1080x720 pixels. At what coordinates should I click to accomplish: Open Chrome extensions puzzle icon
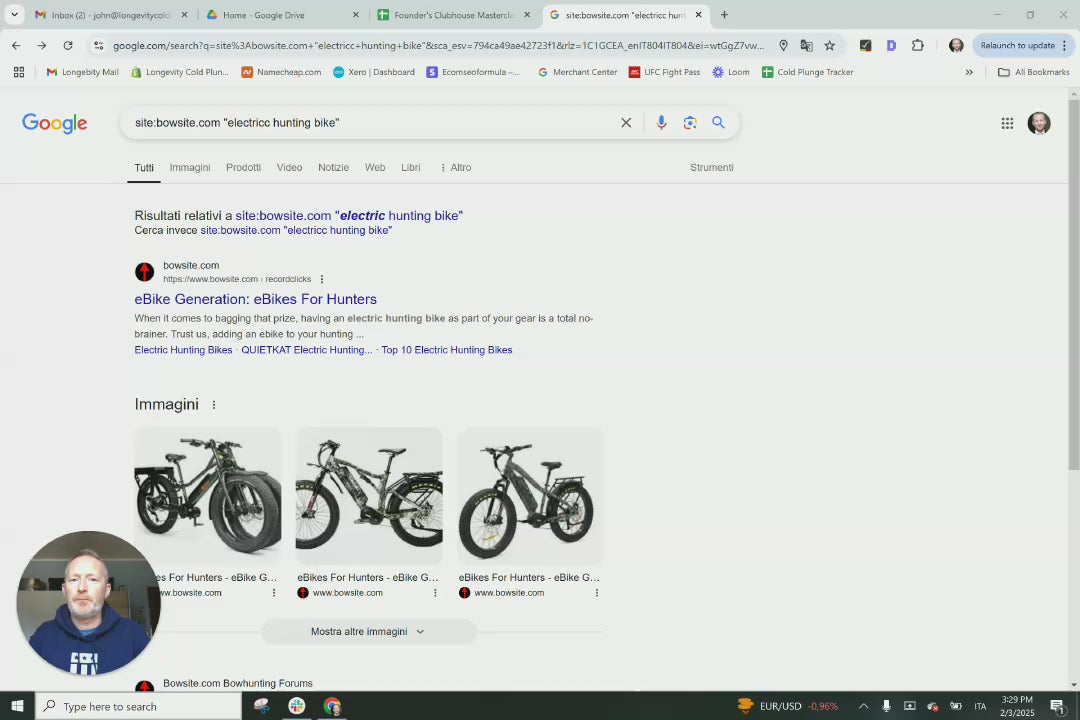coord(917,45)
